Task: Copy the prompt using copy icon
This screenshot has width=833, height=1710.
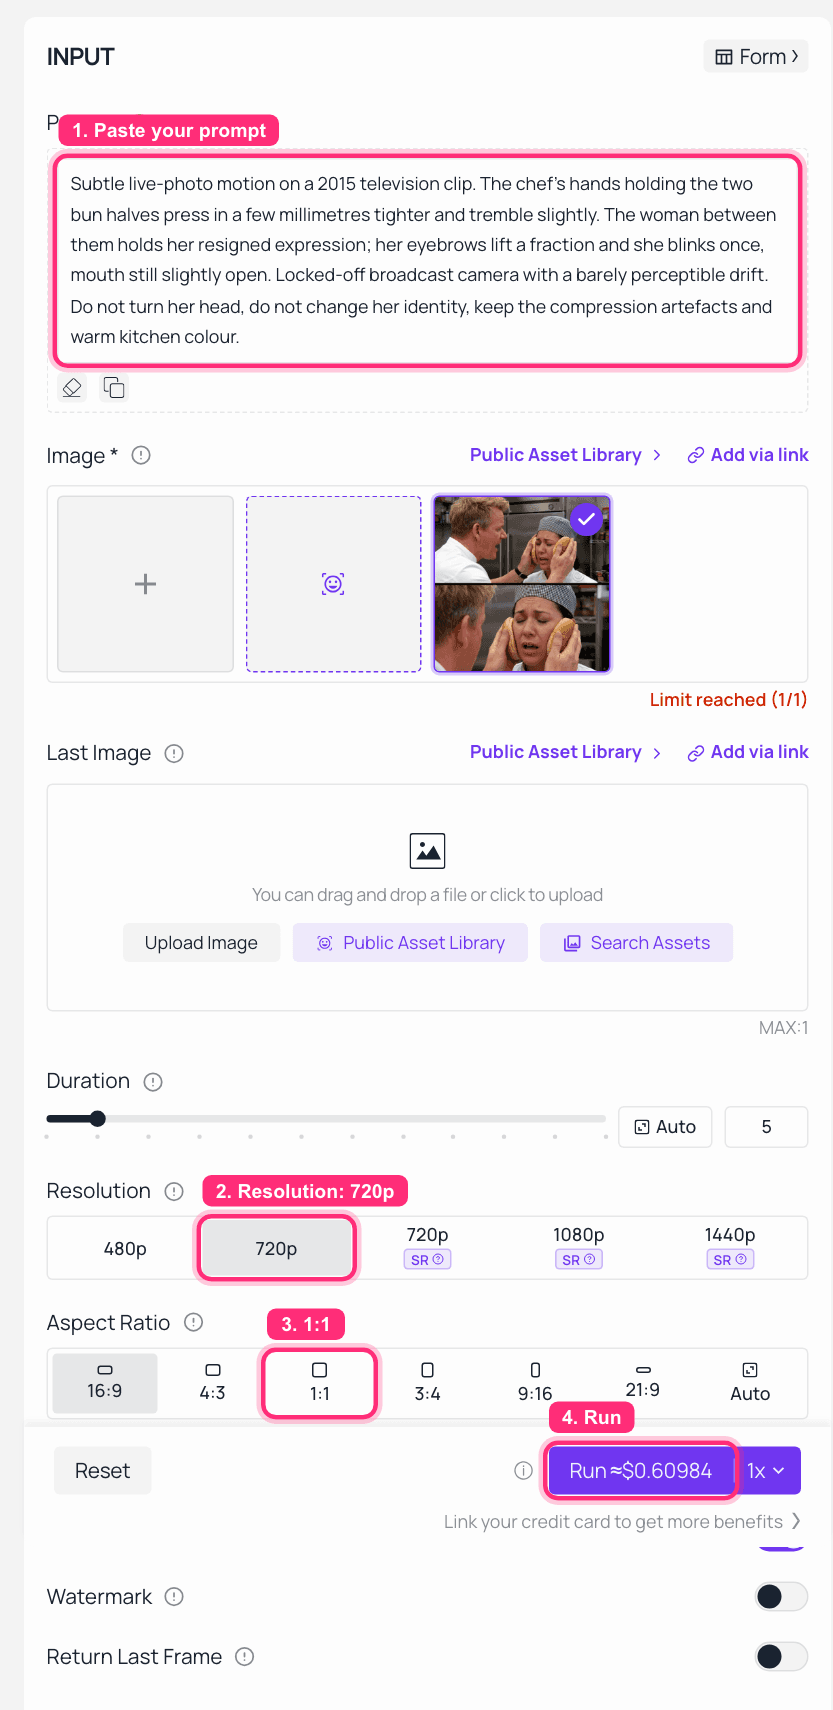Action: coord(115,388)
